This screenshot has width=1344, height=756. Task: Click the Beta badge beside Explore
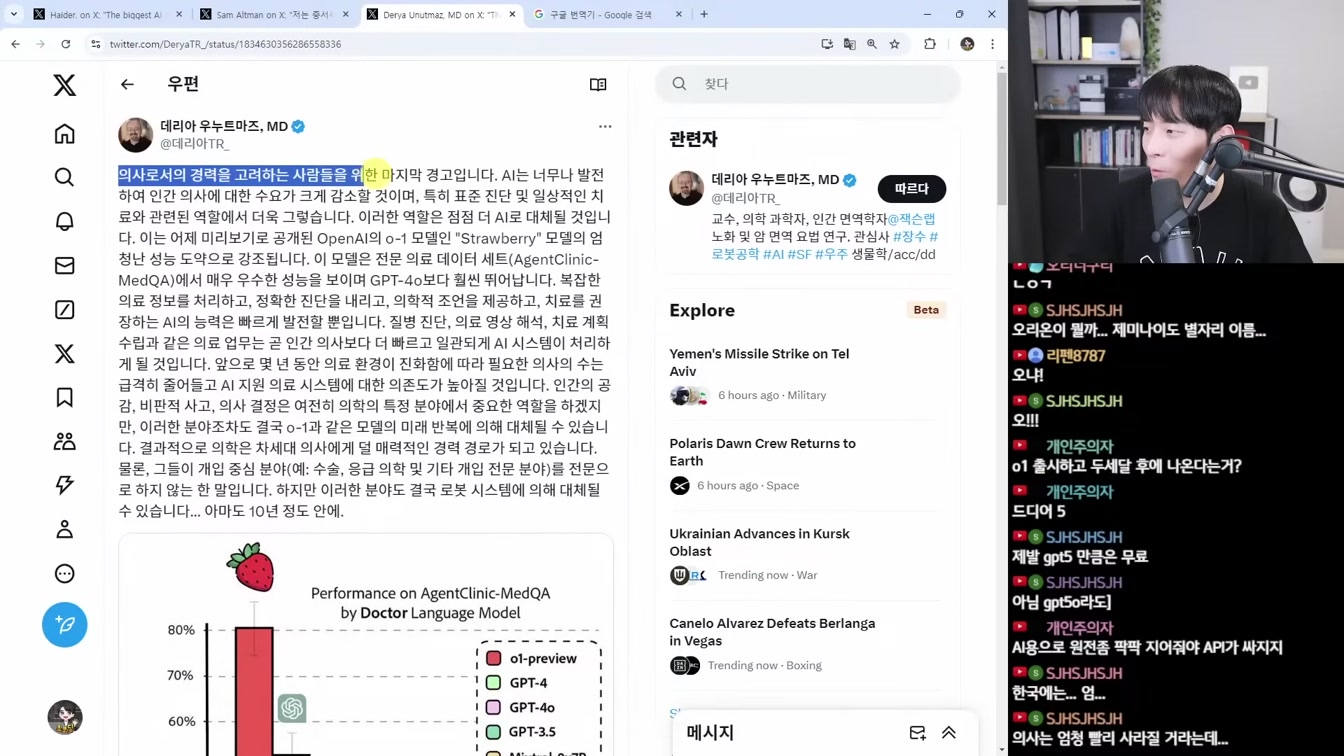pos(926,310)
